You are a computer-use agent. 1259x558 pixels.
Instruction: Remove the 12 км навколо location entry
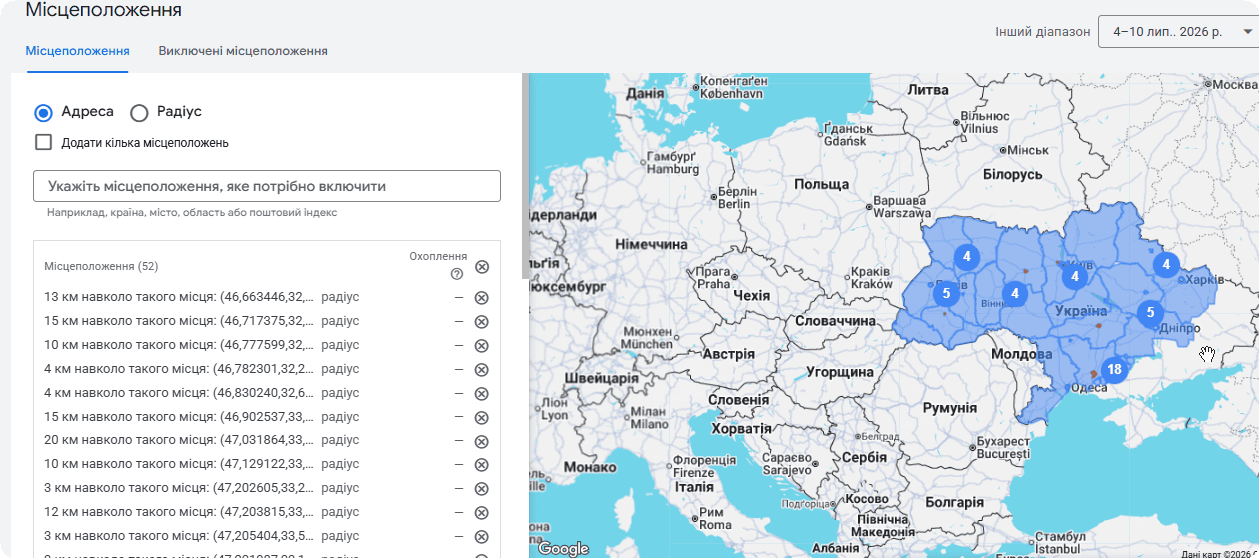click(481, 513)
